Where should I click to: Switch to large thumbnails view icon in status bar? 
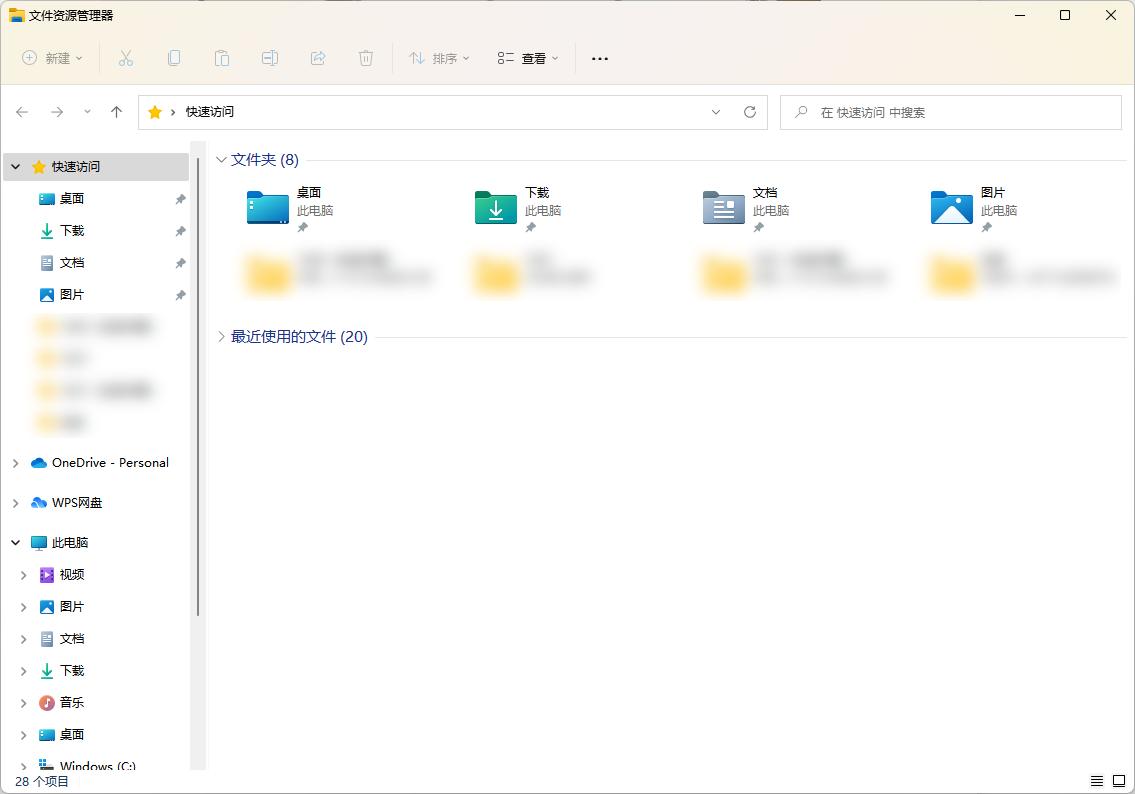1119,781
